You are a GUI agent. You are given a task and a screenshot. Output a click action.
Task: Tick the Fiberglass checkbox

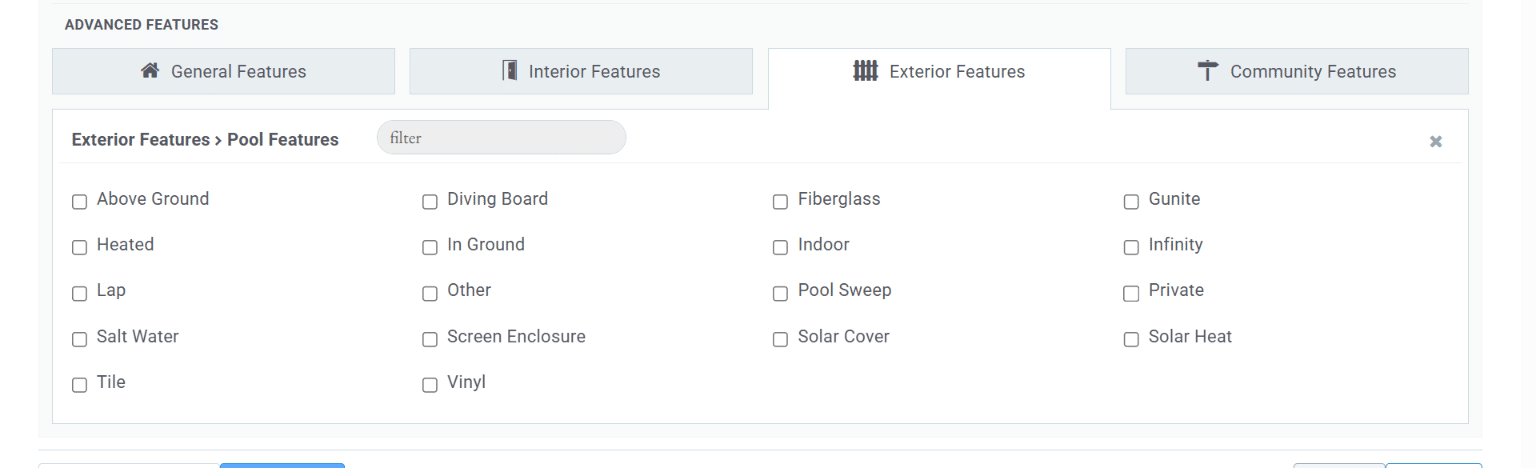click(x=780, y=202)
